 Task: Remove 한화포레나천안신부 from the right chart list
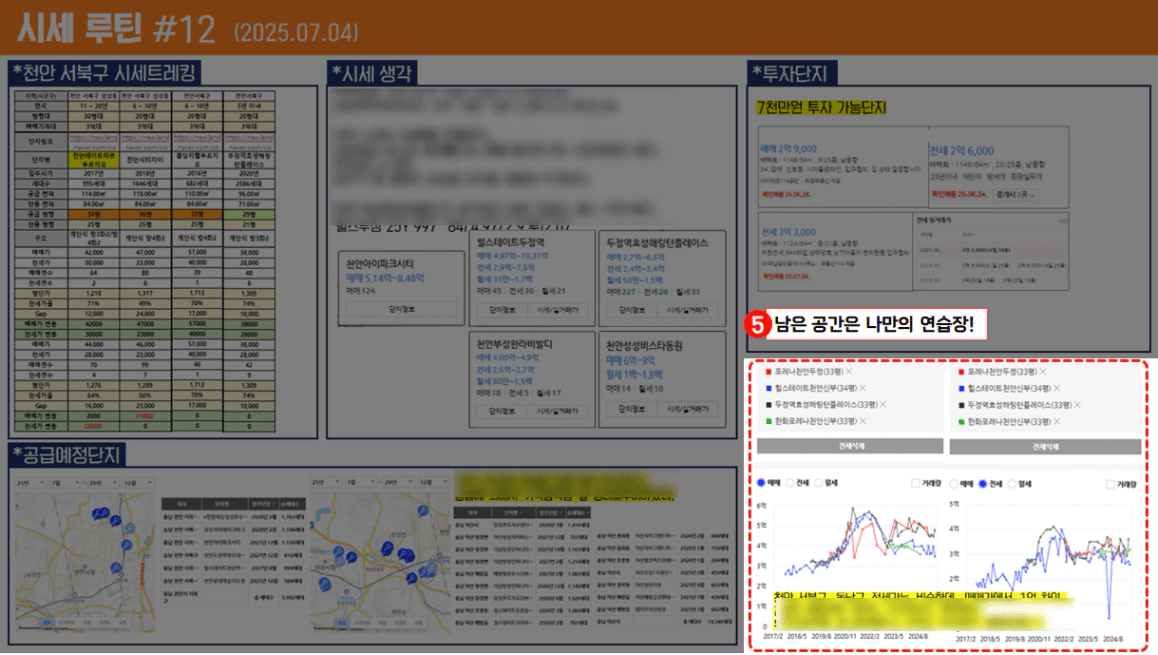coord(1057,423)
